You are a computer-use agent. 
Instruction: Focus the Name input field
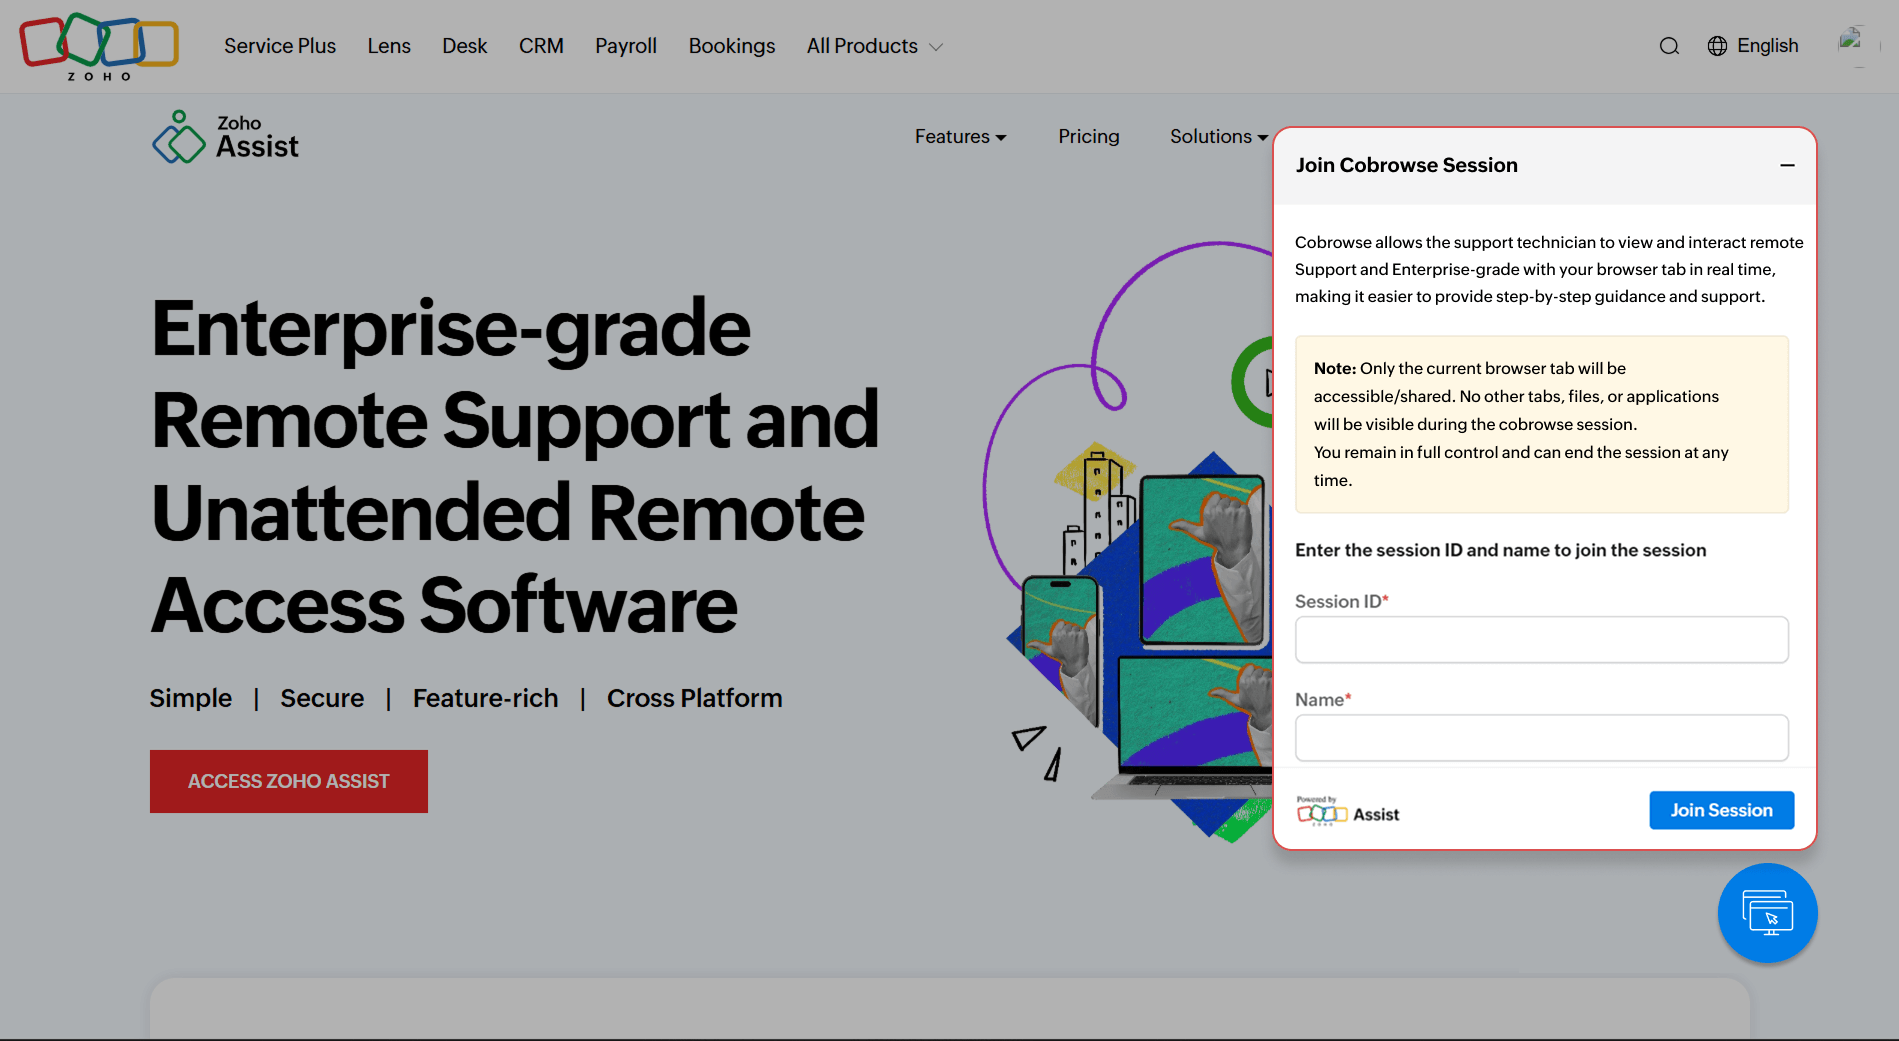(1541, 738)
